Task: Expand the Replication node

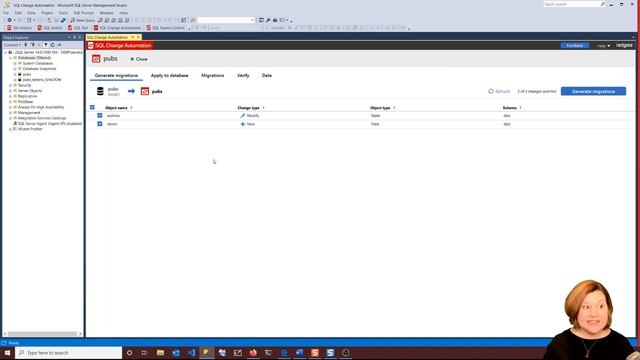Action: click(10, 96)
